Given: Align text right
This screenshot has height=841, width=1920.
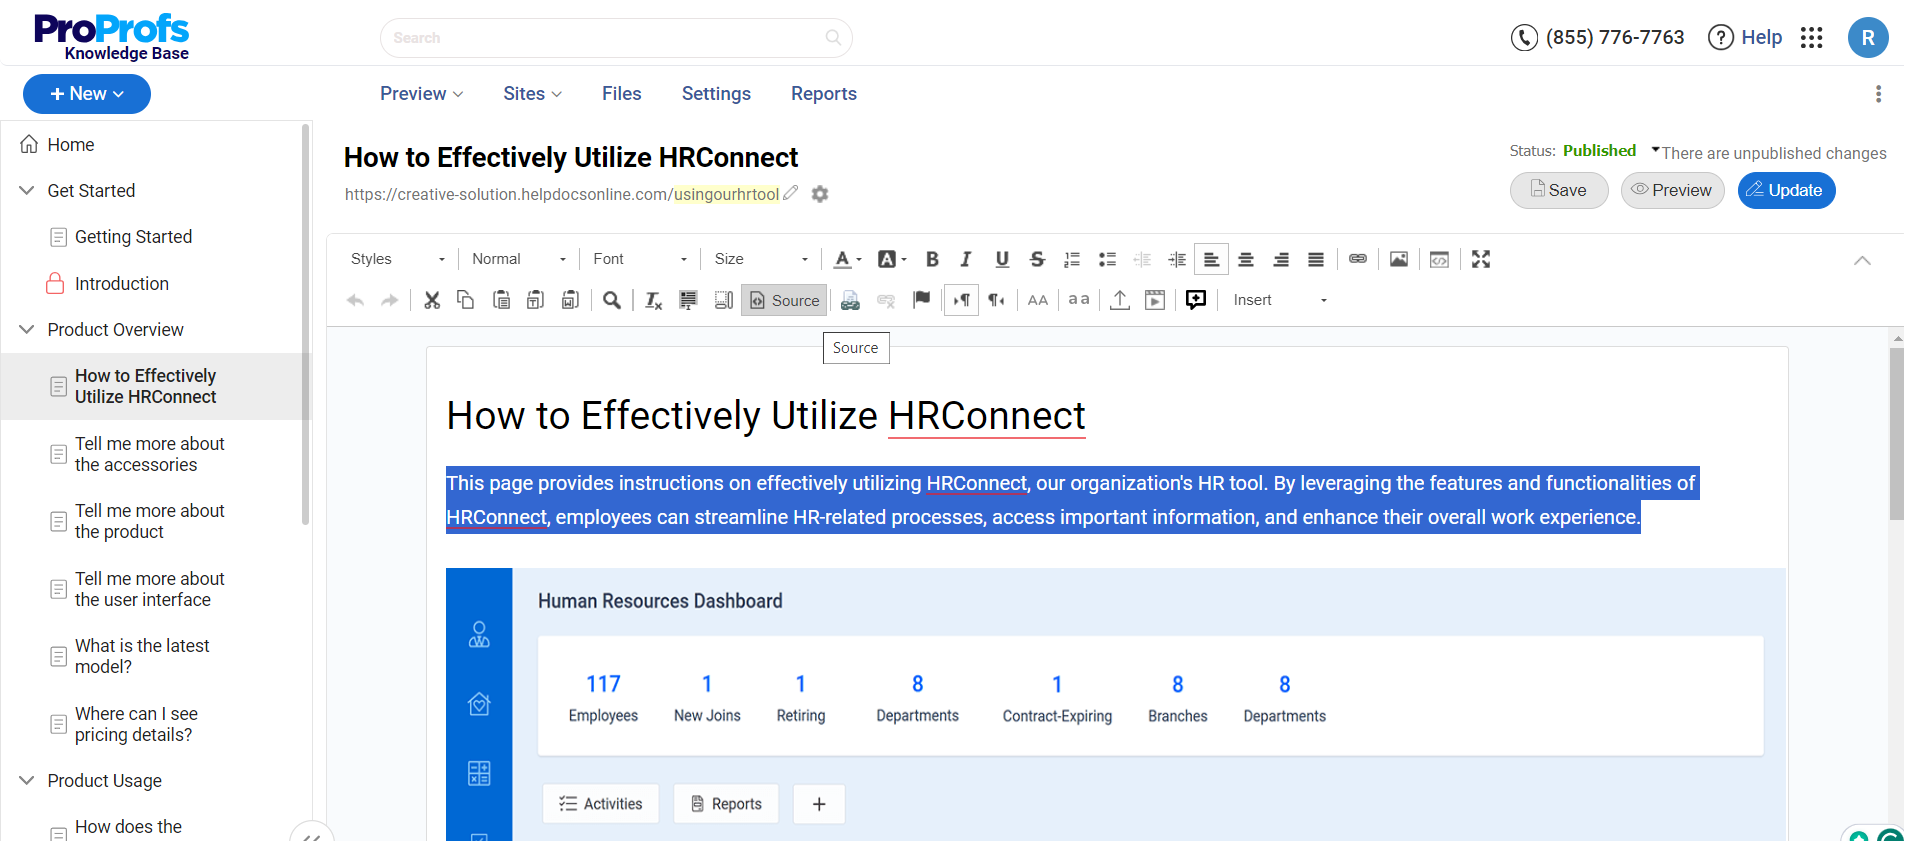Looking at the screenshot, I should pyautogui.click(x=1281, y=259).
